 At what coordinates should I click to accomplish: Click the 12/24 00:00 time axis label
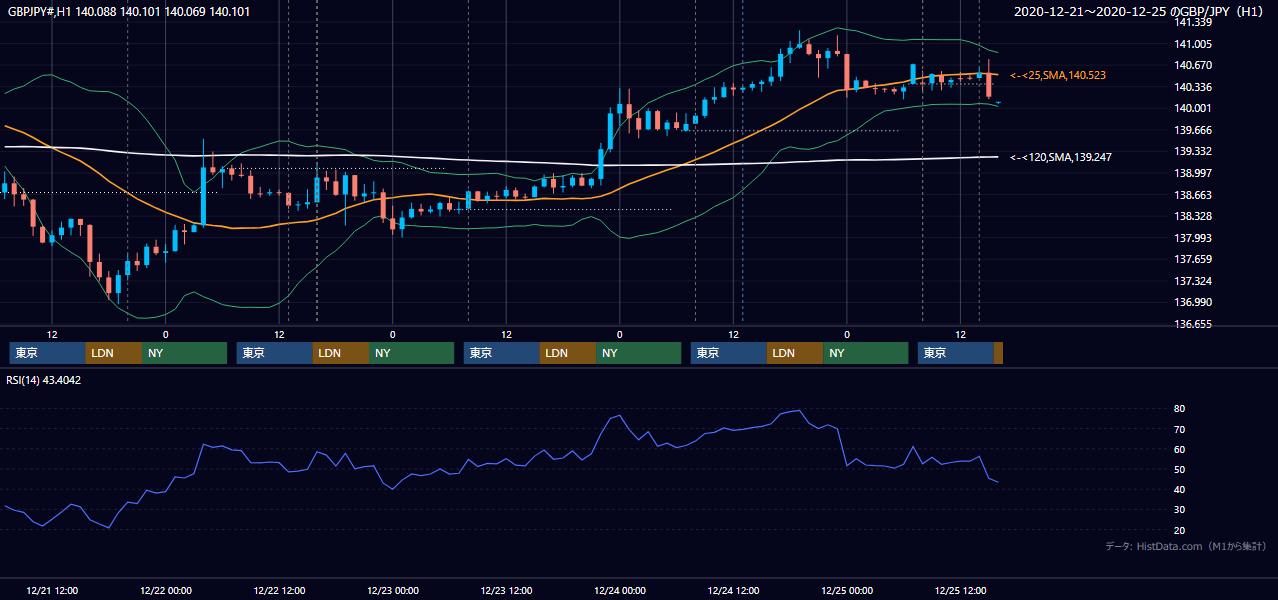point(619,590)
